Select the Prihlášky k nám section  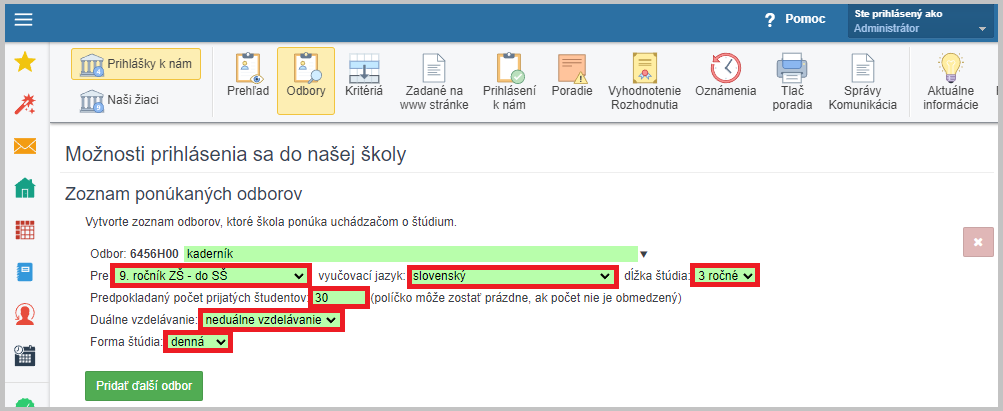point(136,64)
